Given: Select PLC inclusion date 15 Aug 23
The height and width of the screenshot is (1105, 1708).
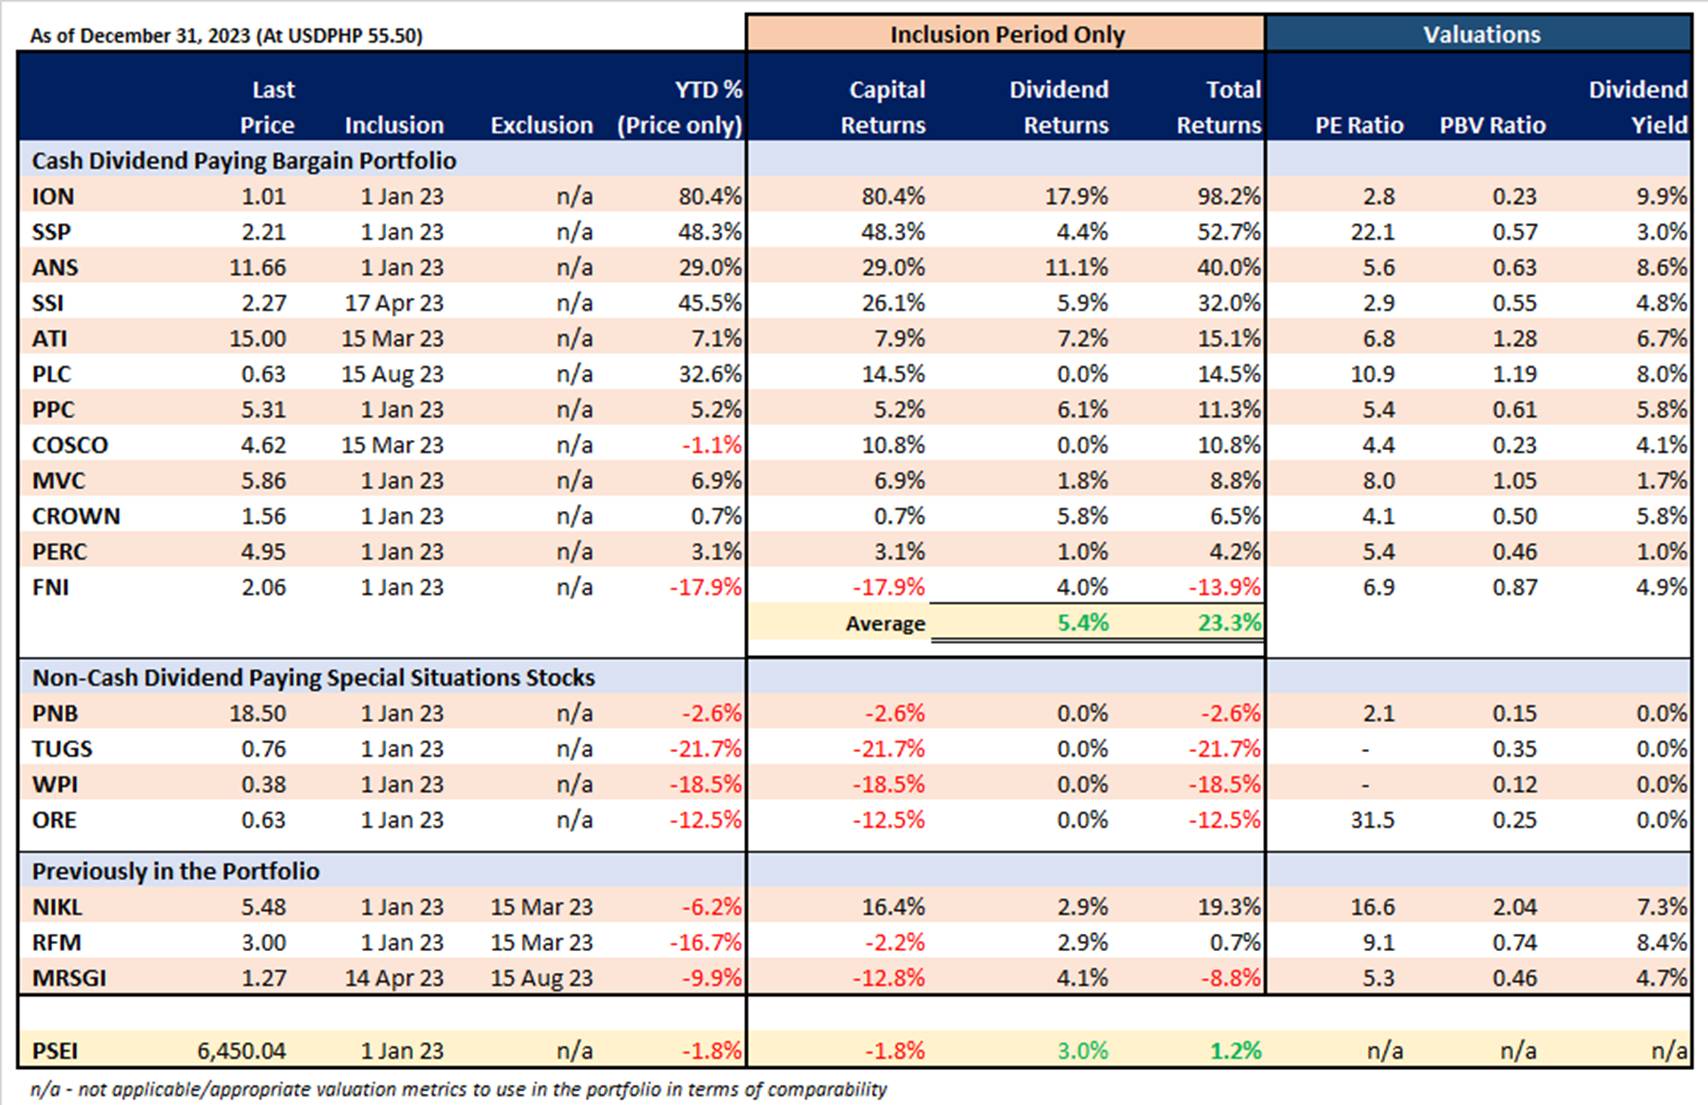Looking at the screenshot, I should coord(392,374).
